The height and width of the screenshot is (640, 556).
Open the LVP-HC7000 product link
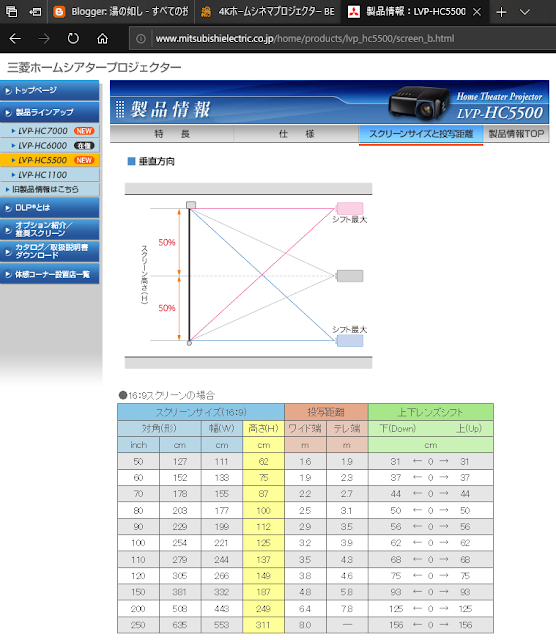coord(42,131)
